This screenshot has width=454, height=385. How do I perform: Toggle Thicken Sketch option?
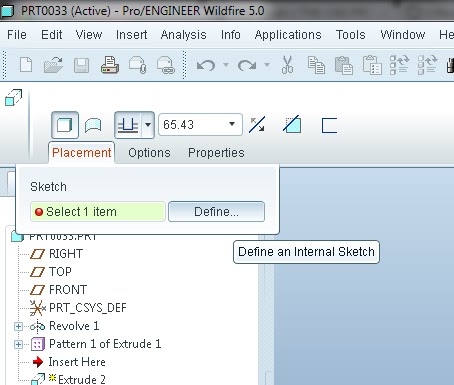click(x=329, y=125)
